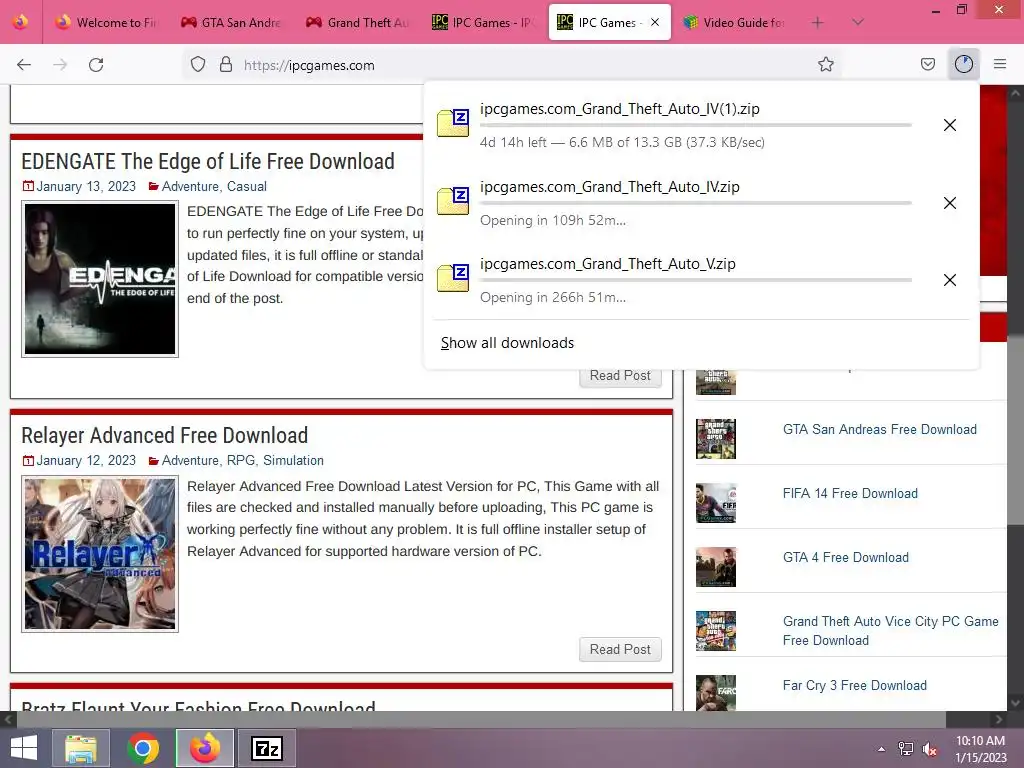Screen dimensions: 1024x768
Task: Cancel the Grand_Theft_Auto_IV.zip download
Action: point(950,203)
